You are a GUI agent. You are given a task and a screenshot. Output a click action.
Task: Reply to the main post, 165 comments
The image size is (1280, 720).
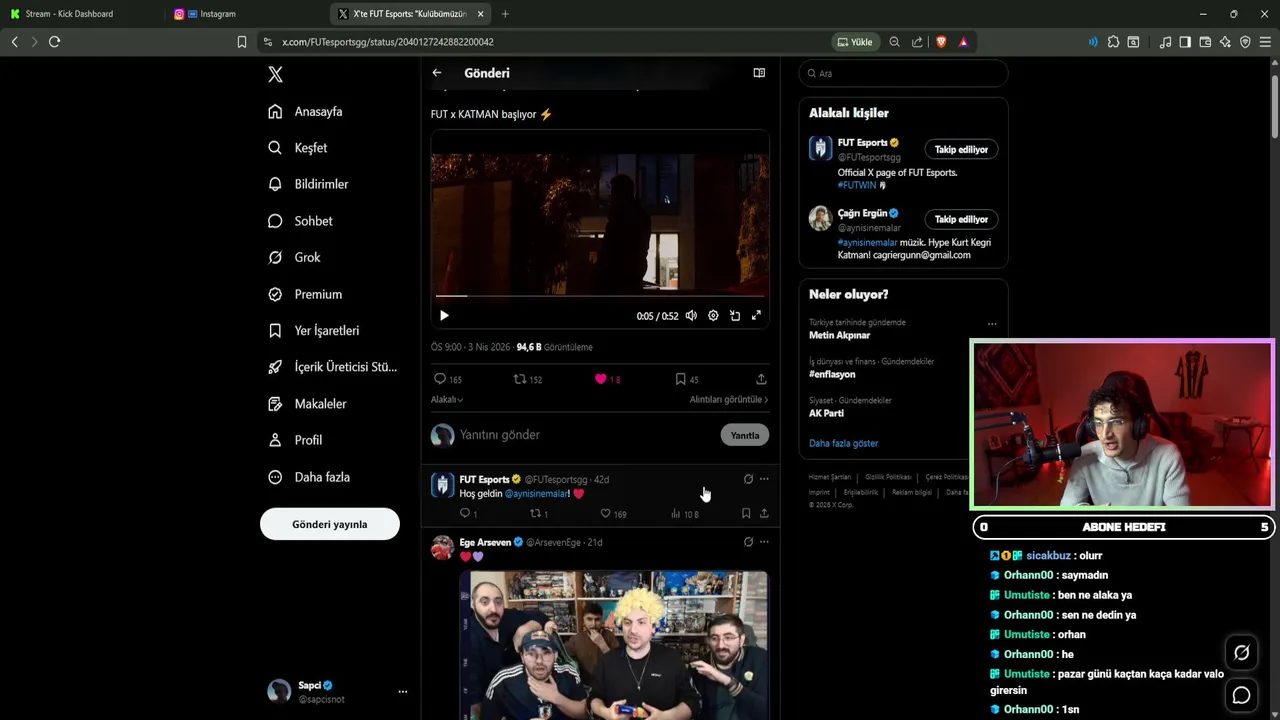click(x=447, y=379)
